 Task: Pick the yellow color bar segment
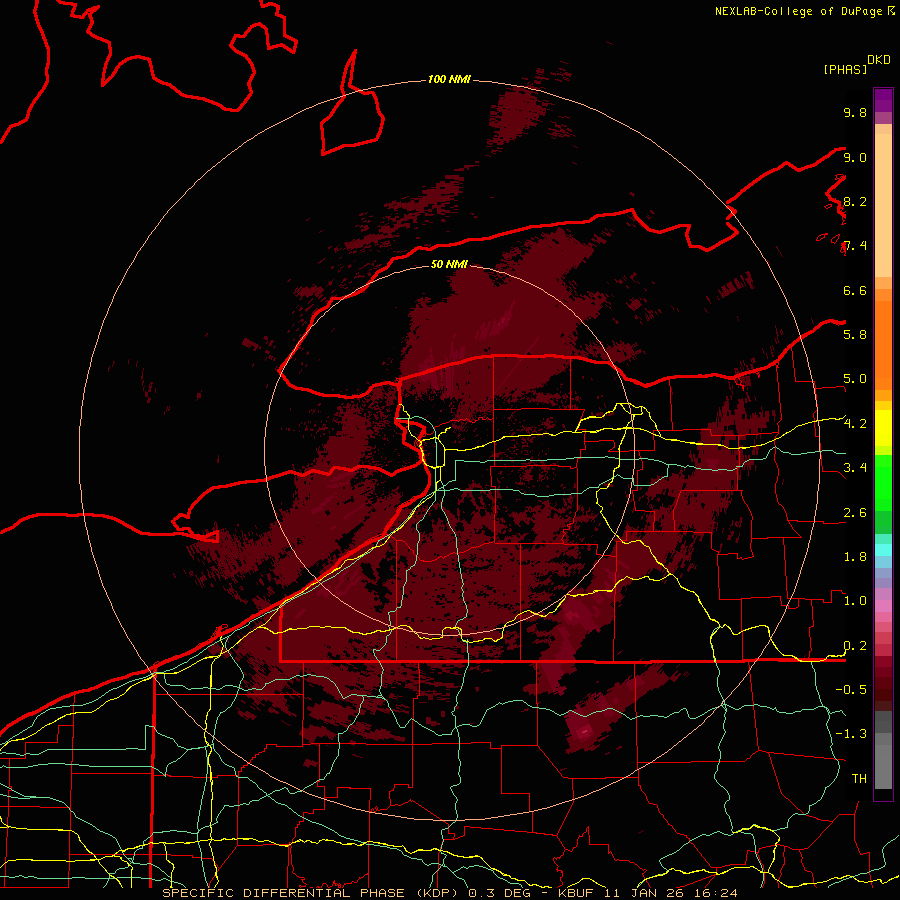point(883,428)
